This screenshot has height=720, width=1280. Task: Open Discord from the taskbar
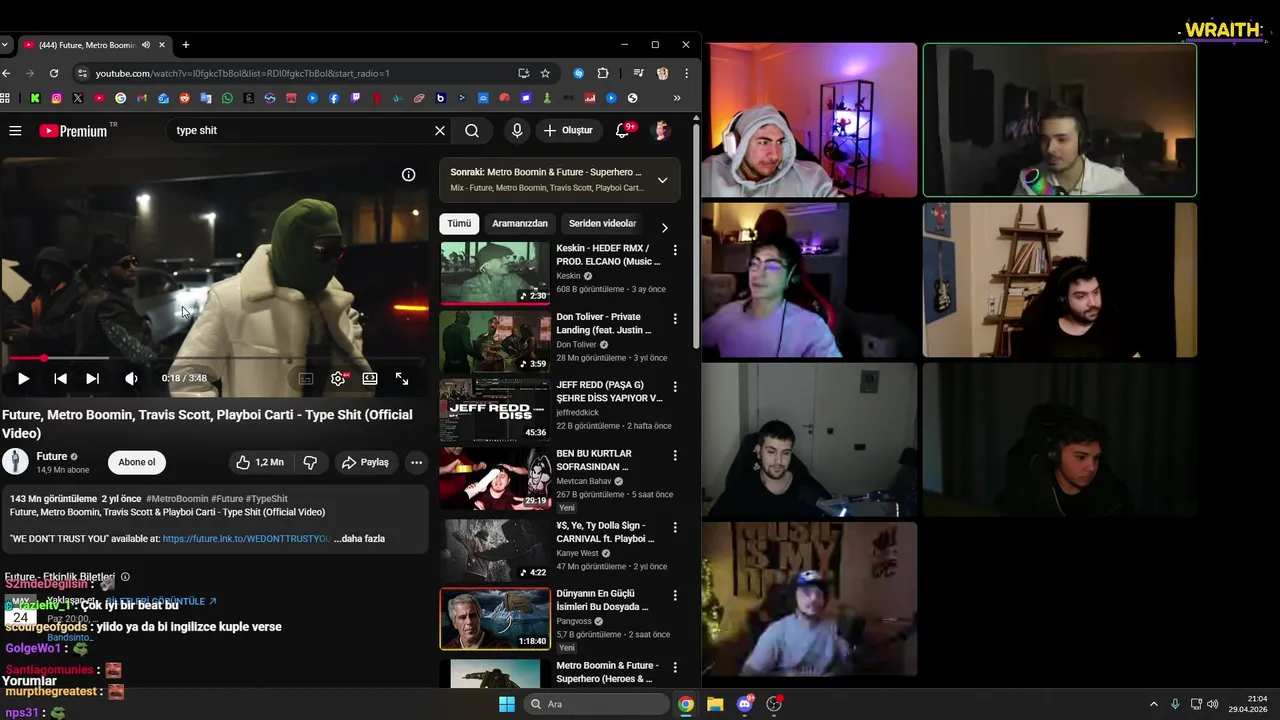[x=744, y=704]
